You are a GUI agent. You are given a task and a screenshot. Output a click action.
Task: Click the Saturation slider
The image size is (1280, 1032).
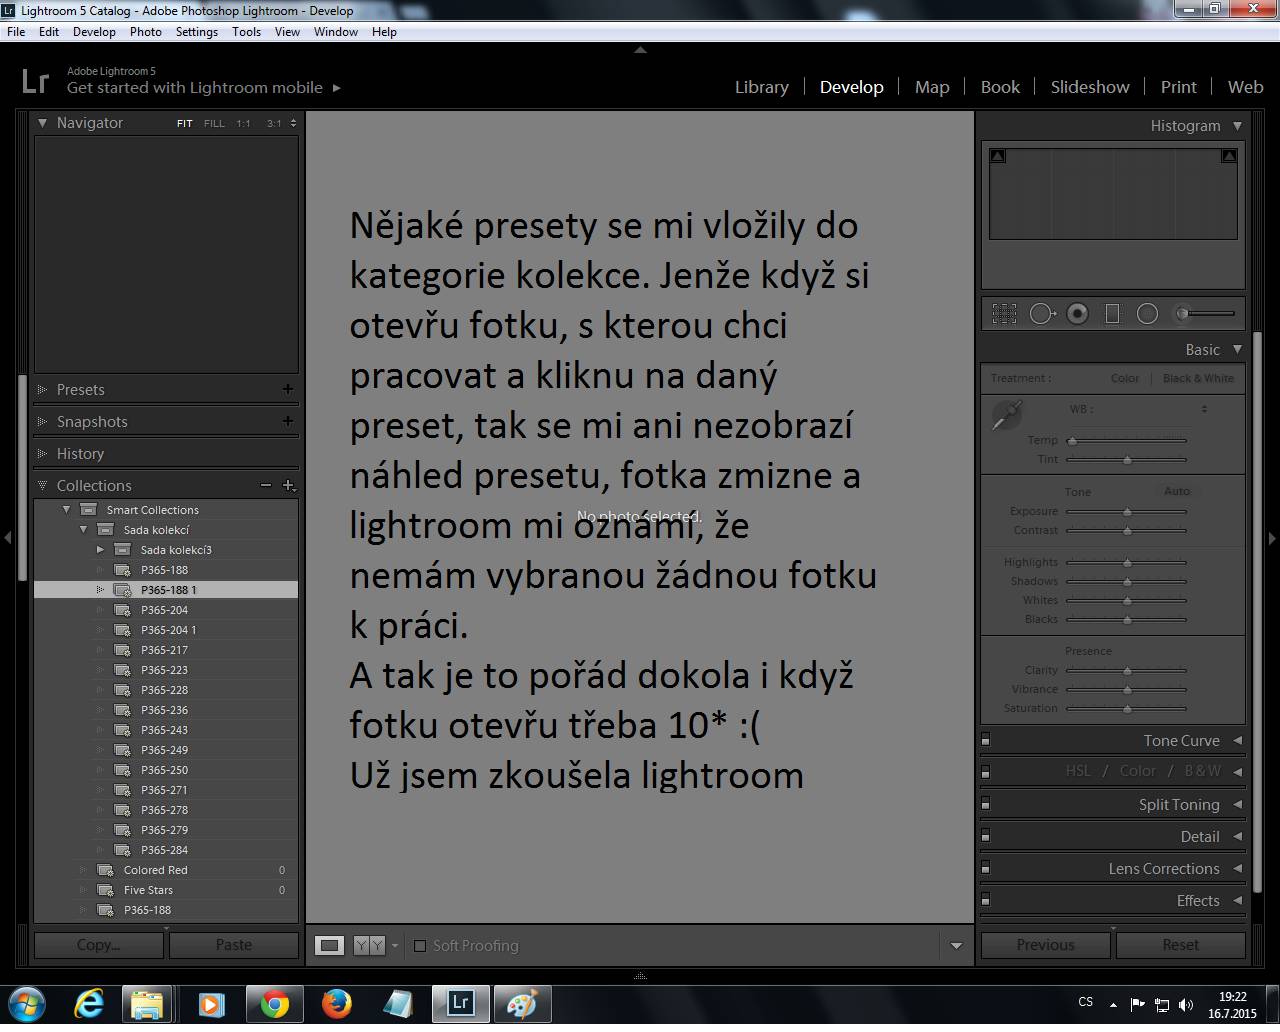[1127, 708]
